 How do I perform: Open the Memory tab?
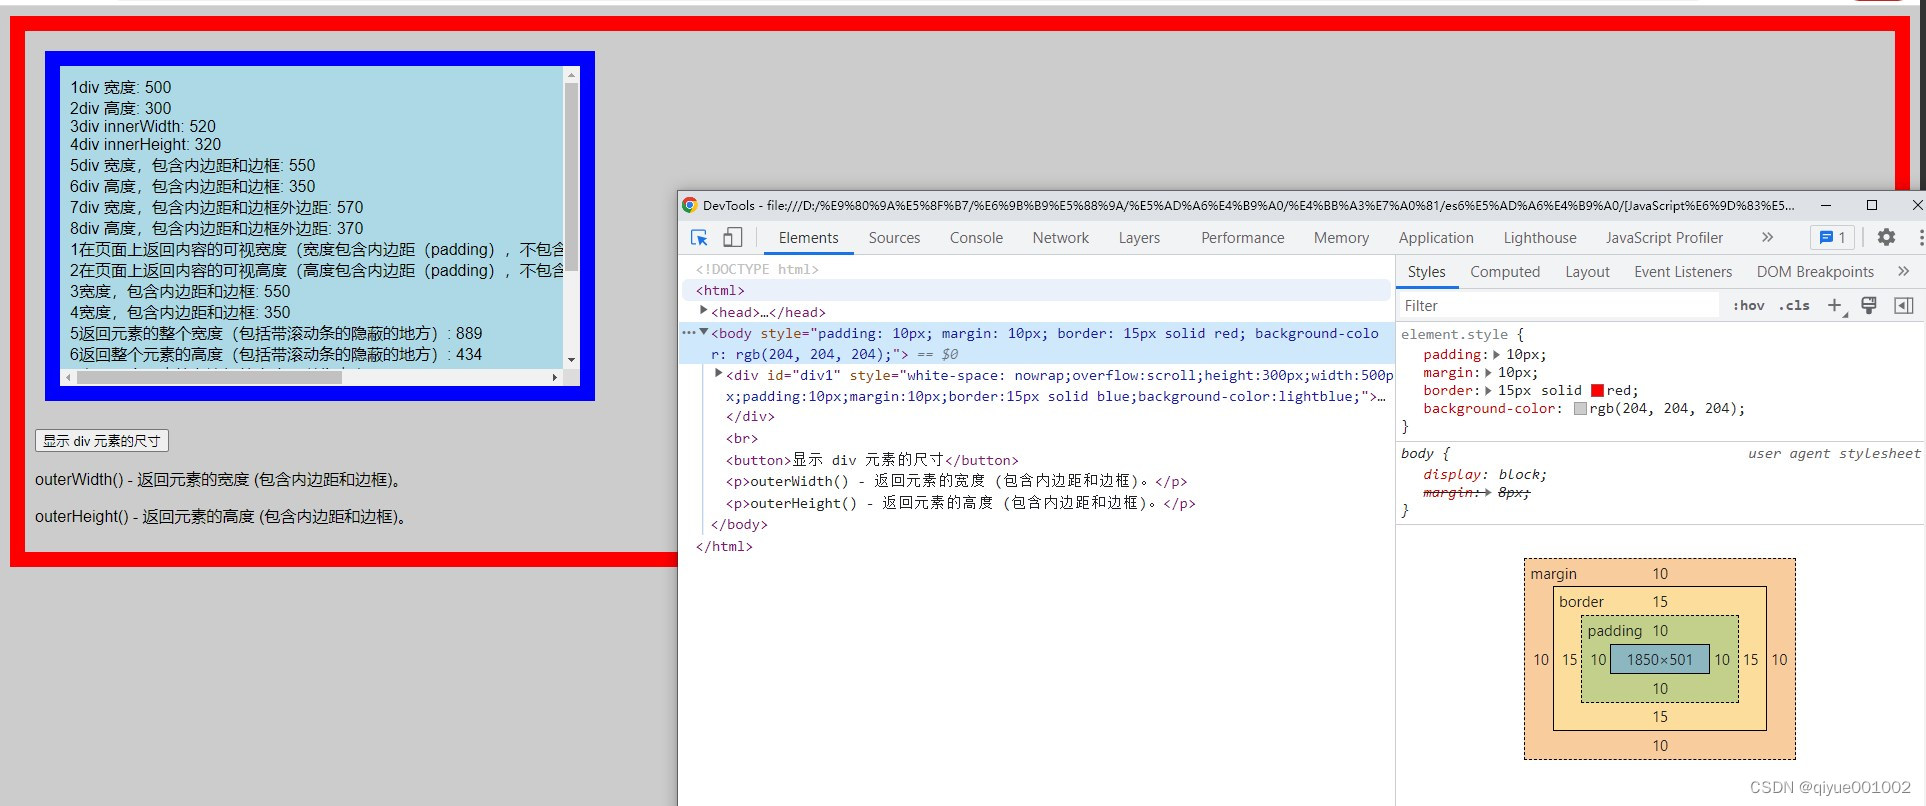[1341, 238]
